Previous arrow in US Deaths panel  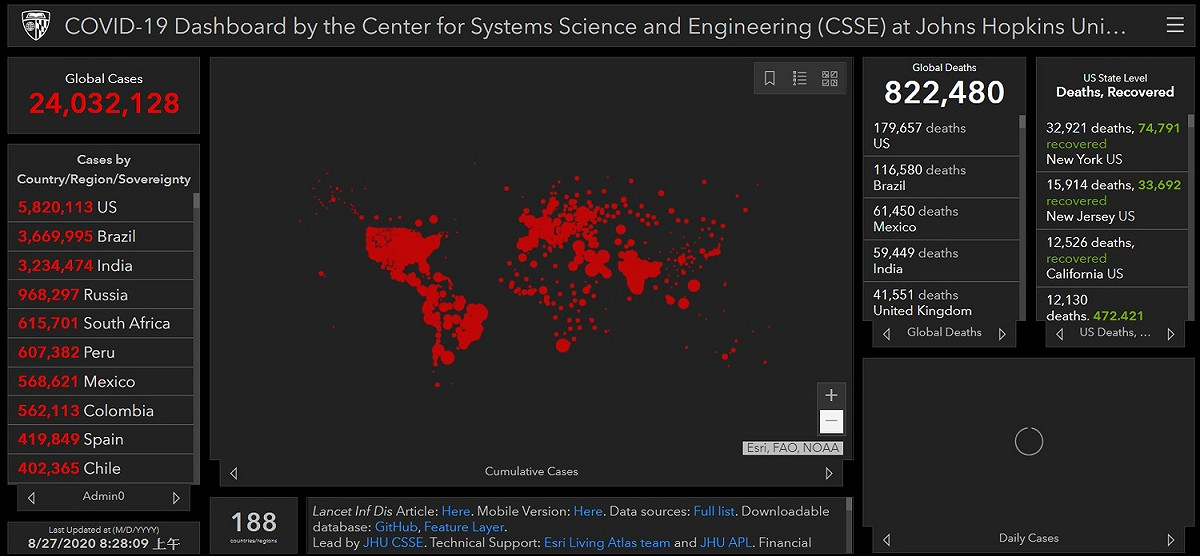point(1059,334)
